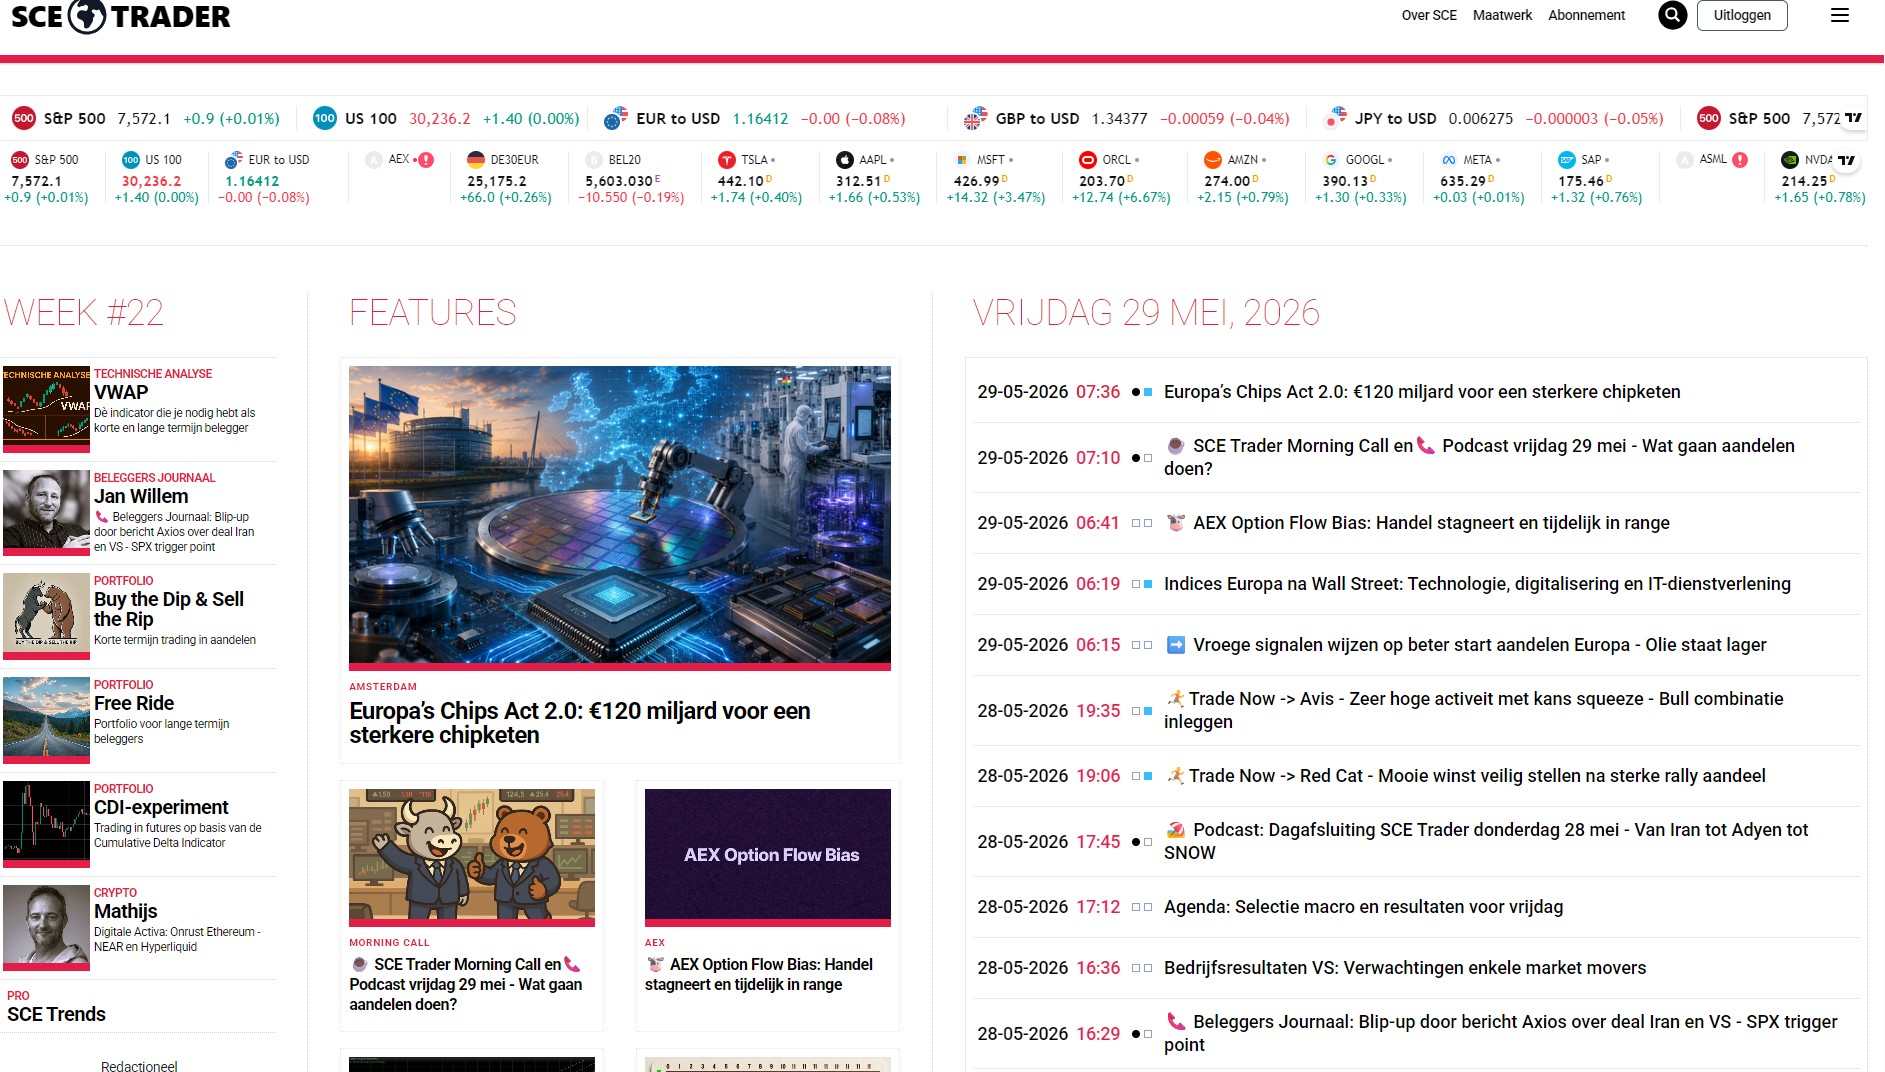Click the SCE Trader globe logo
Image resolution: width=1885 pixels, height=1072 pixels.
87,16
